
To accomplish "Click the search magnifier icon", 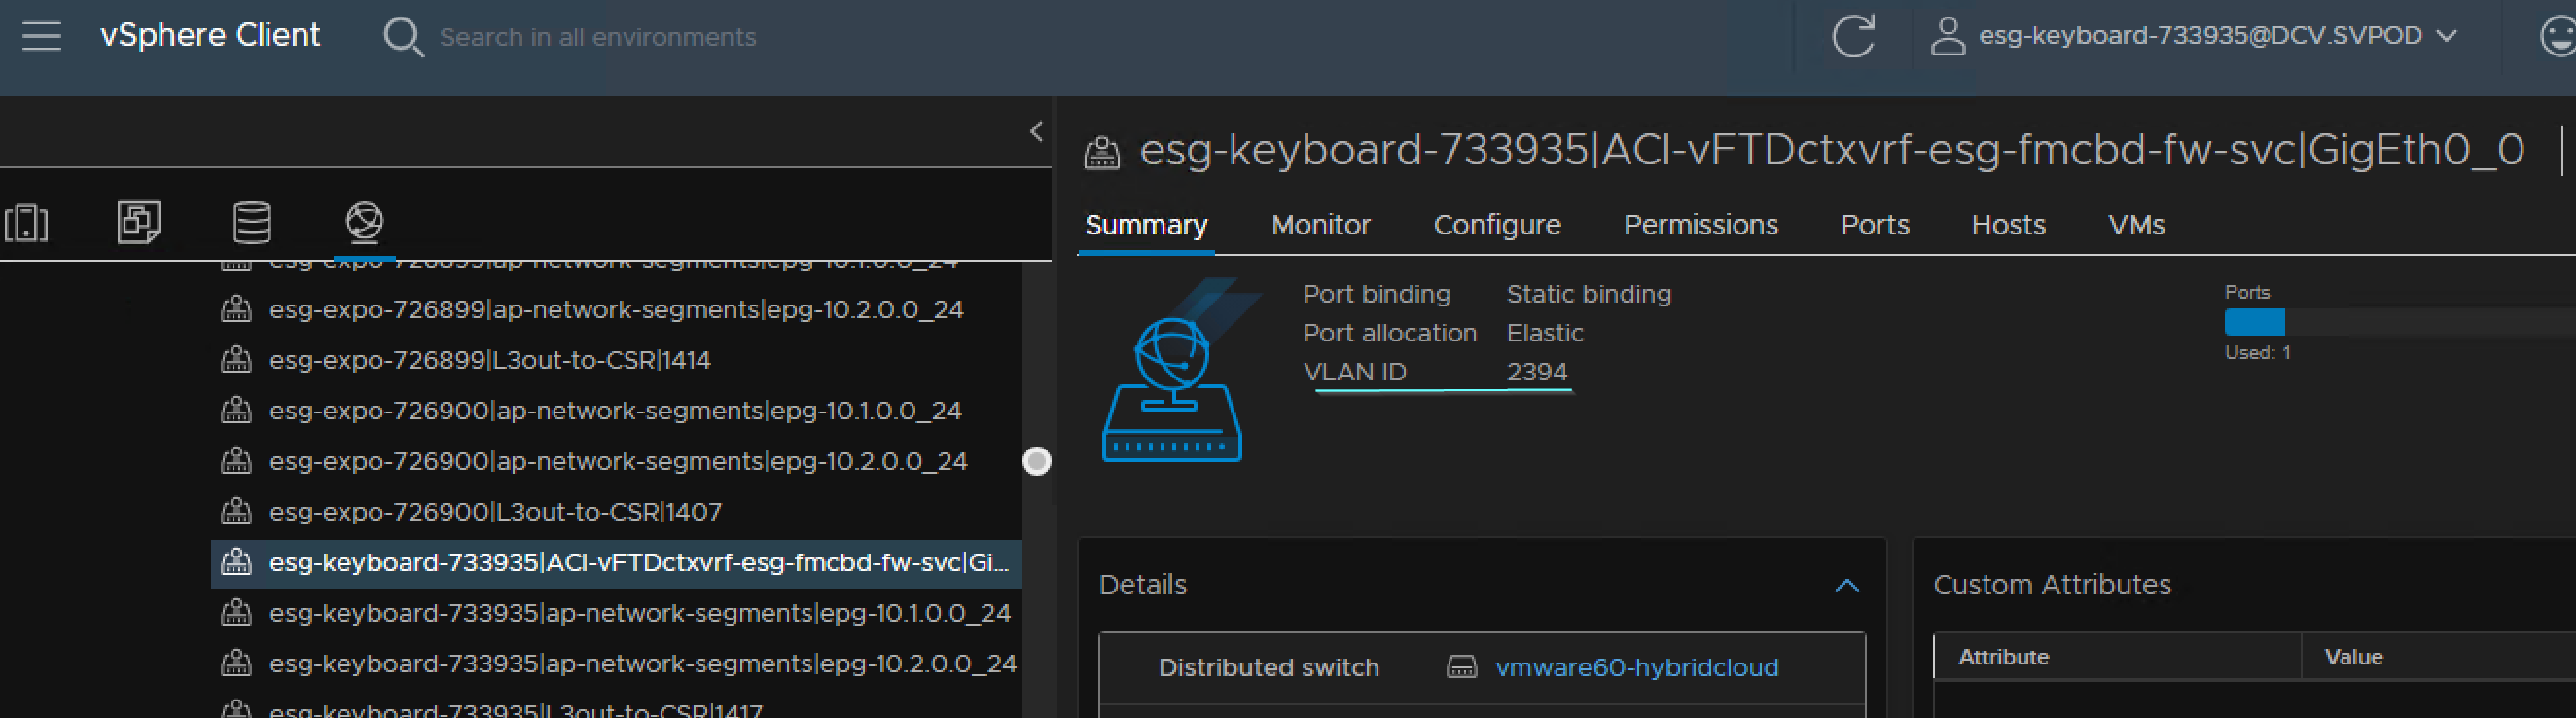I will coord(403,37).
